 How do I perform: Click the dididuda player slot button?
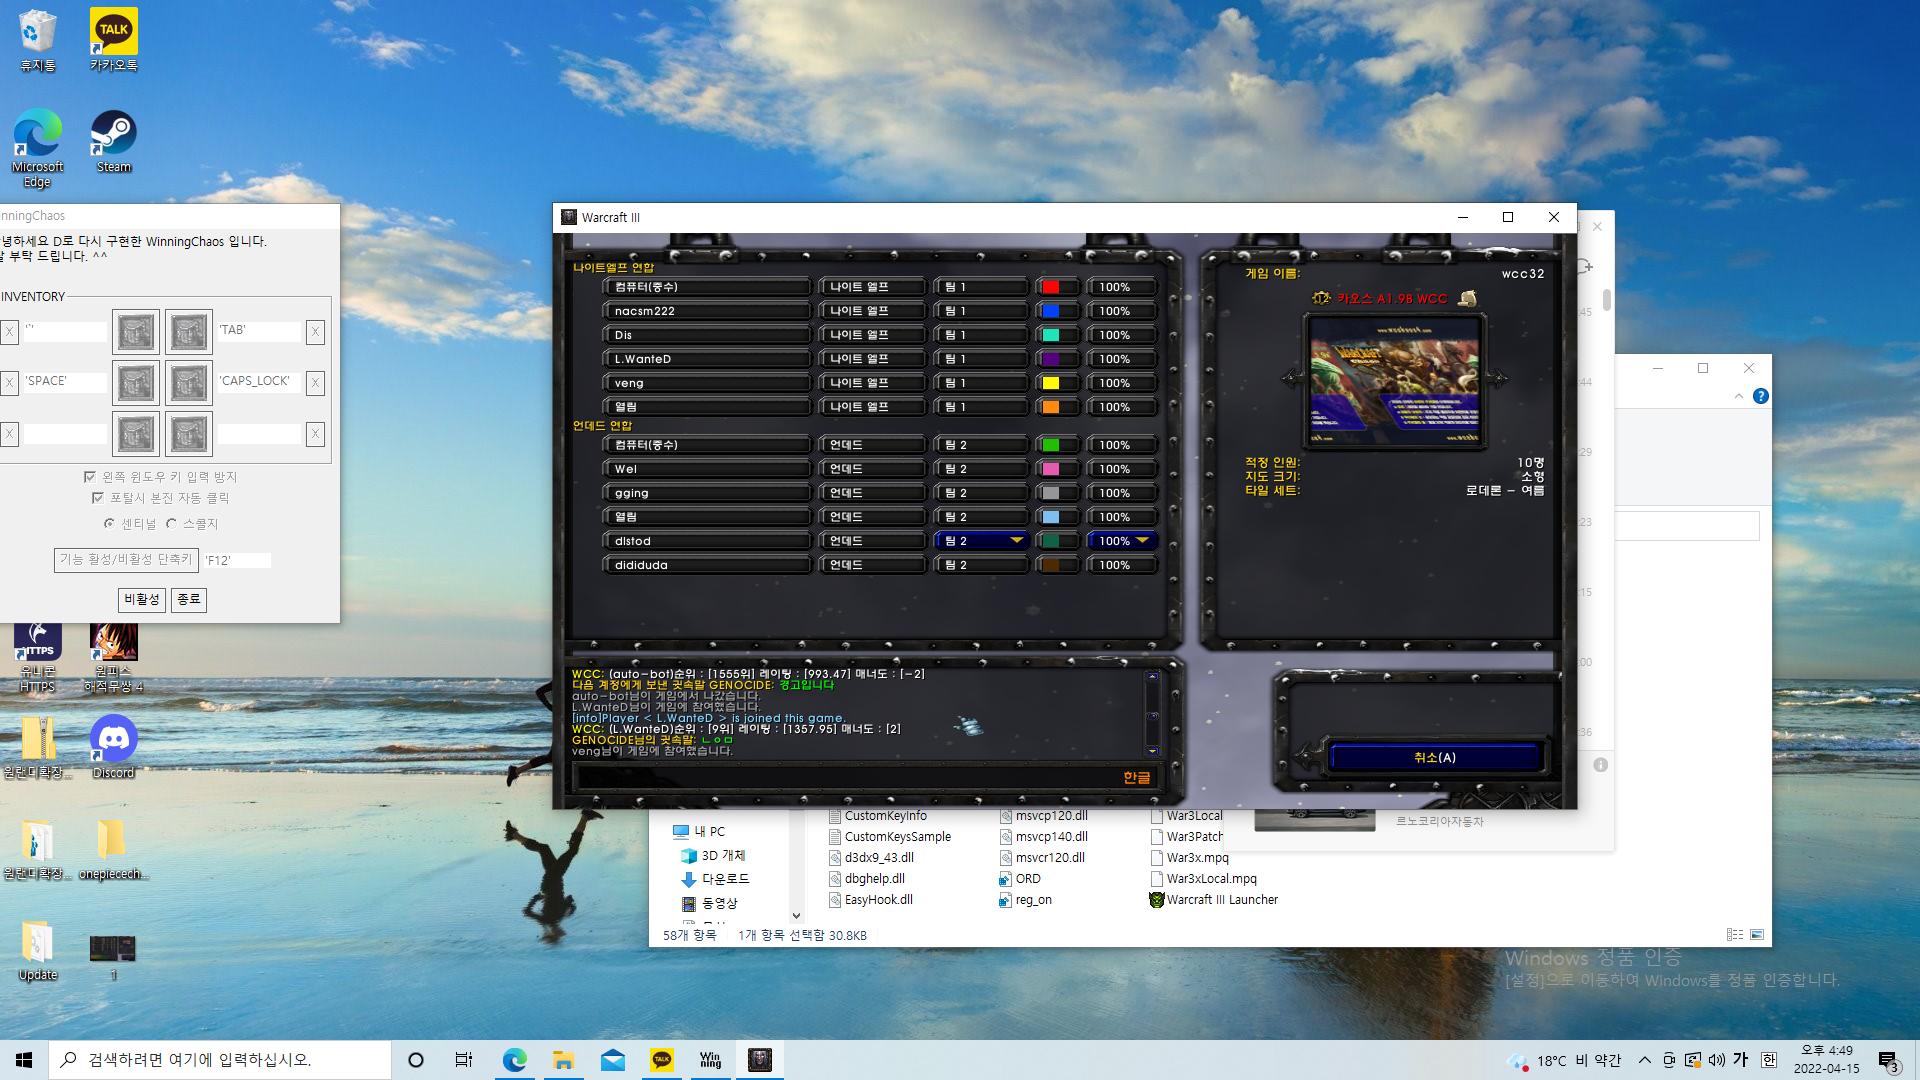click(707, 565)
